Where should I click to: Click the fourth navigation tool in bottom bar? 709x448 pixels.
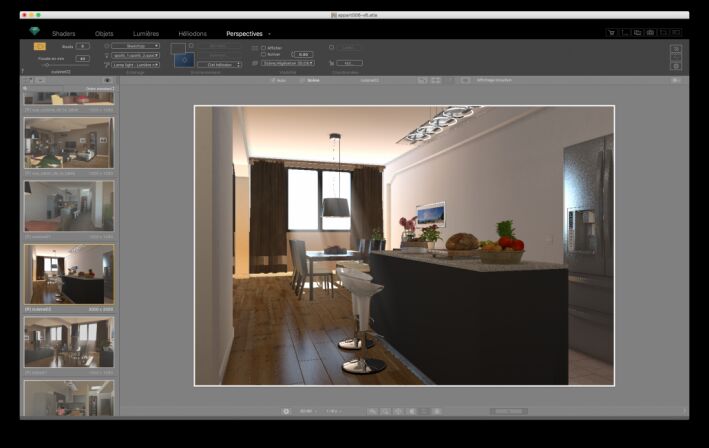point(411,411)
